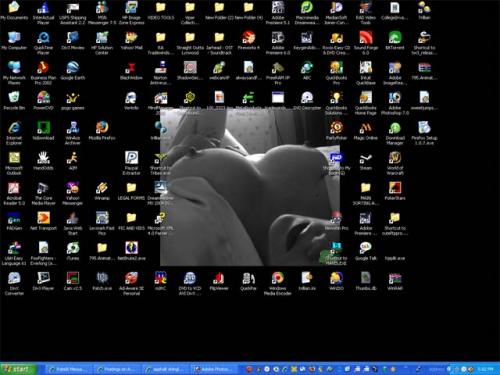Open the Business Plan Pro 2002 shortcut

[x=43, y=73]
